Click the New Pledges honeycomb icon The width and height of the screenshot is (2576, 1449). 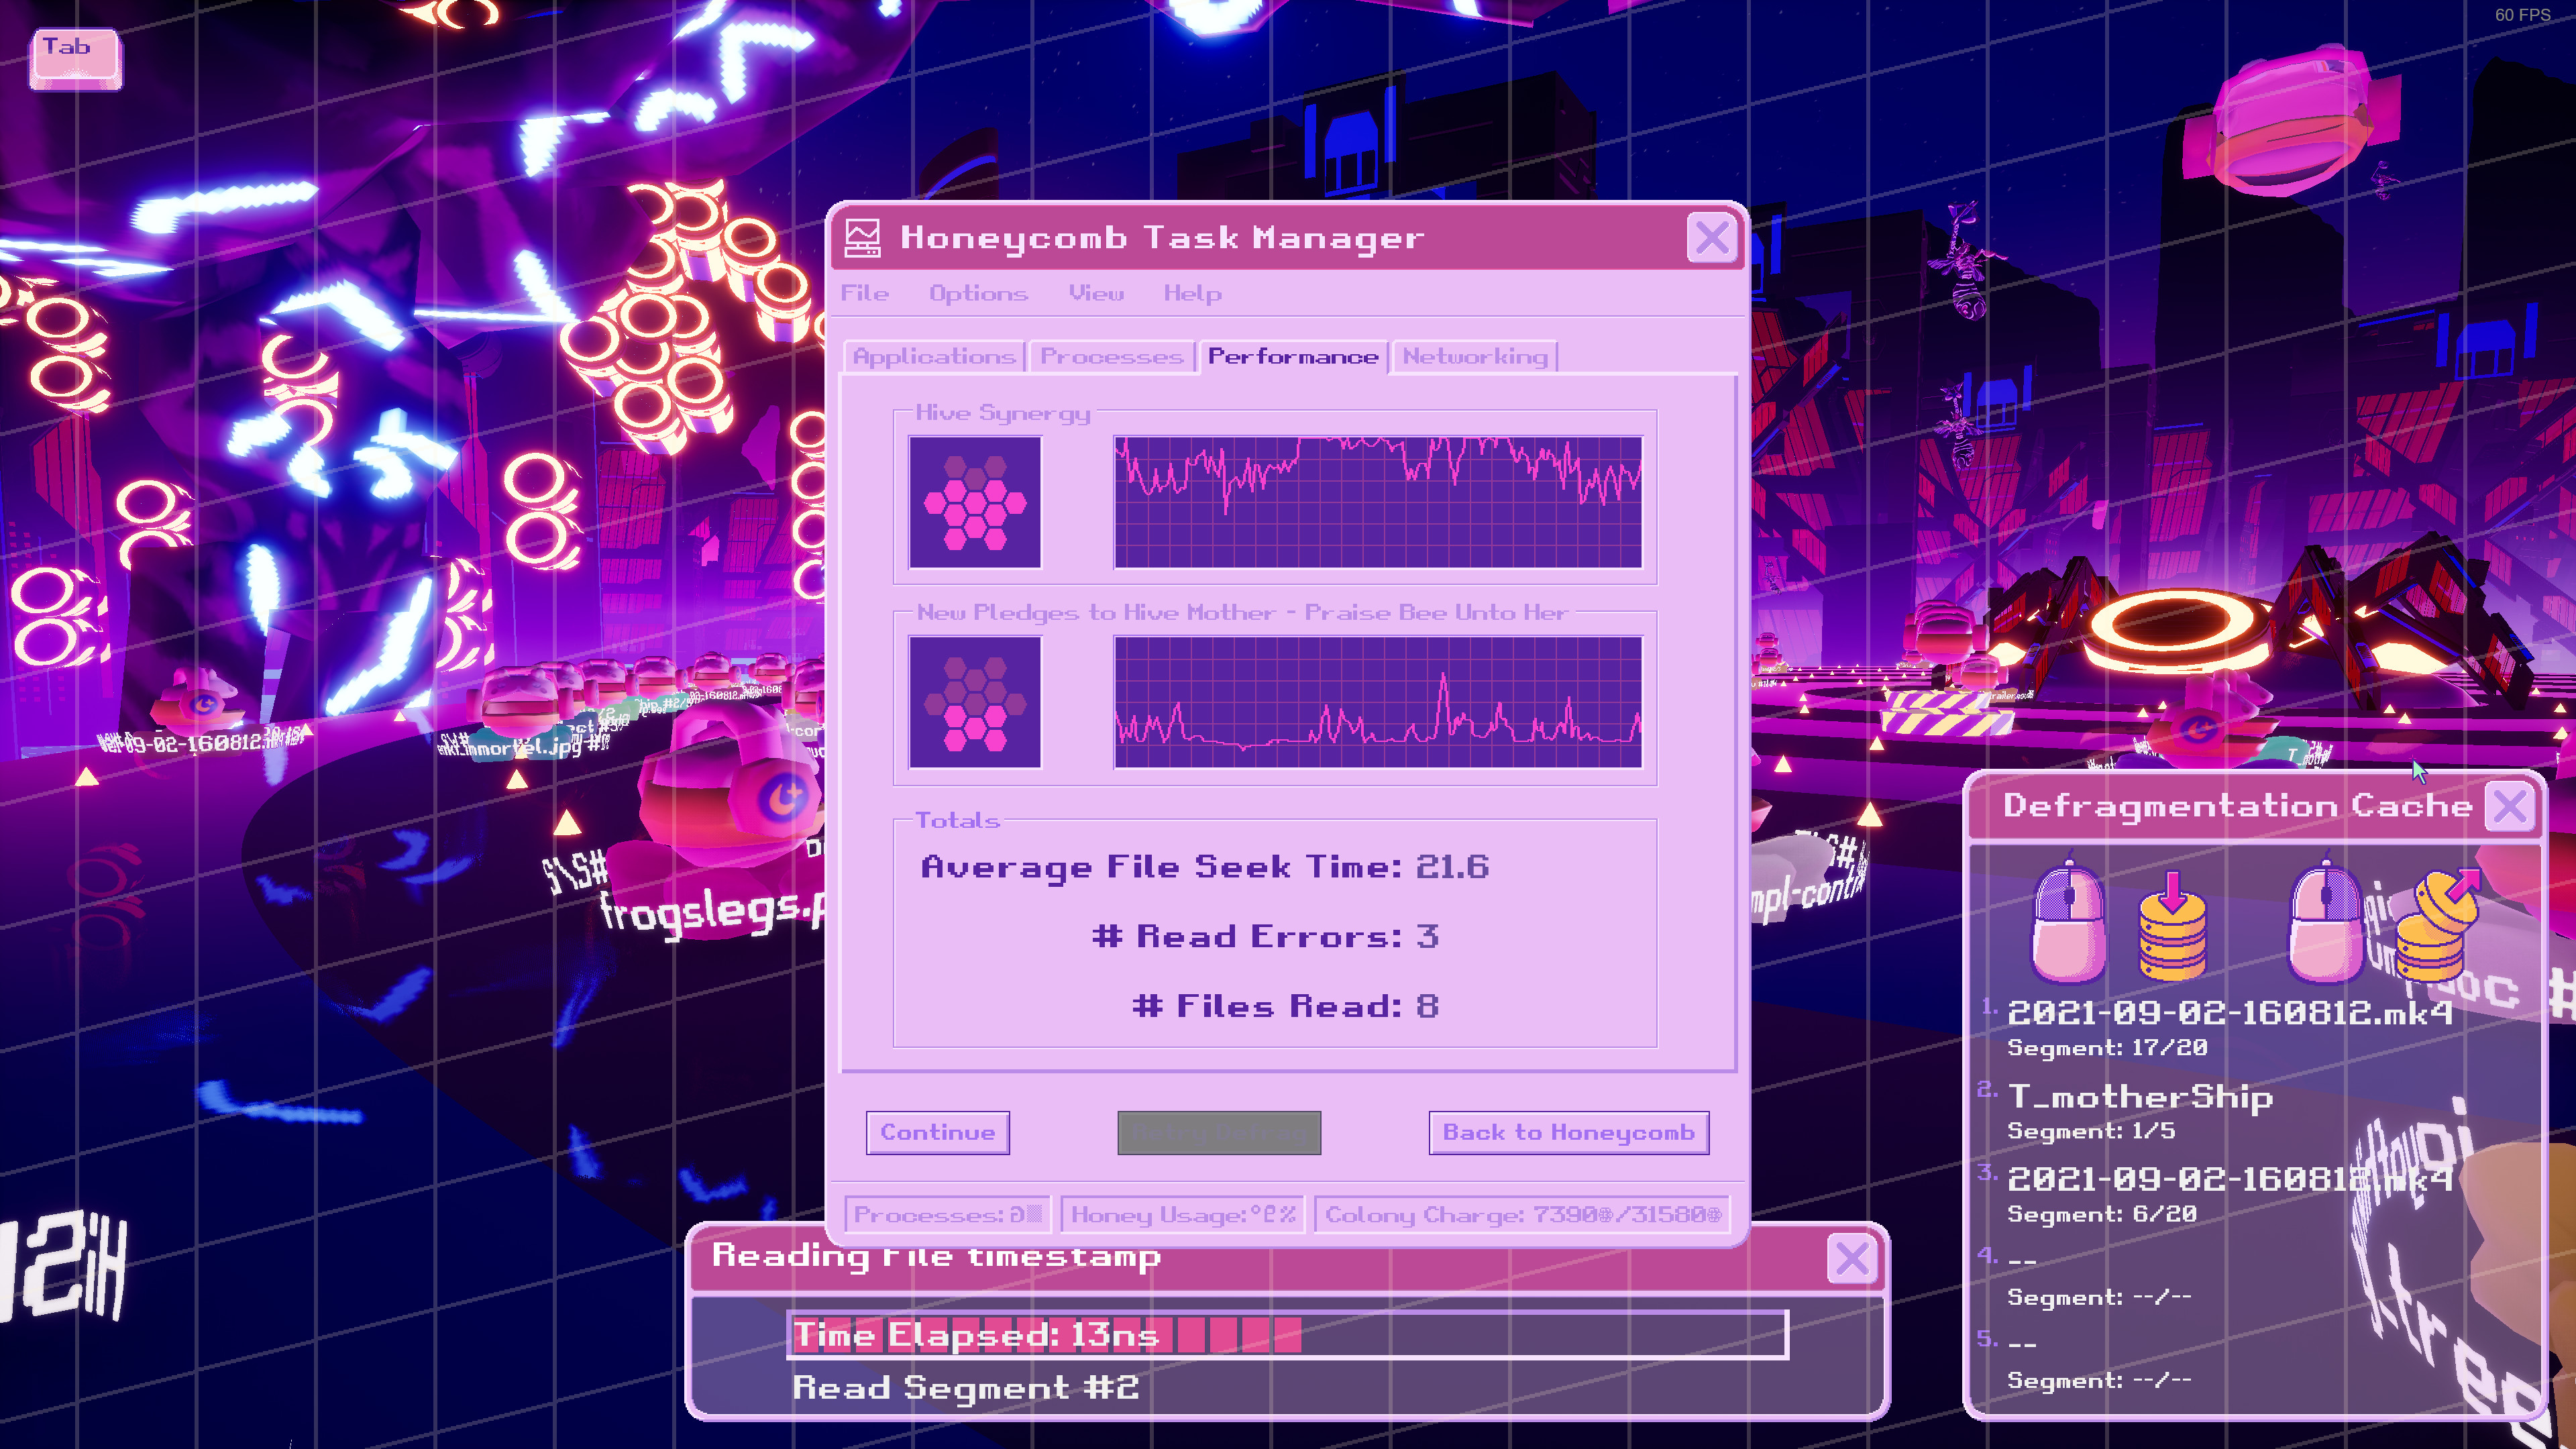tap(975, 700)
